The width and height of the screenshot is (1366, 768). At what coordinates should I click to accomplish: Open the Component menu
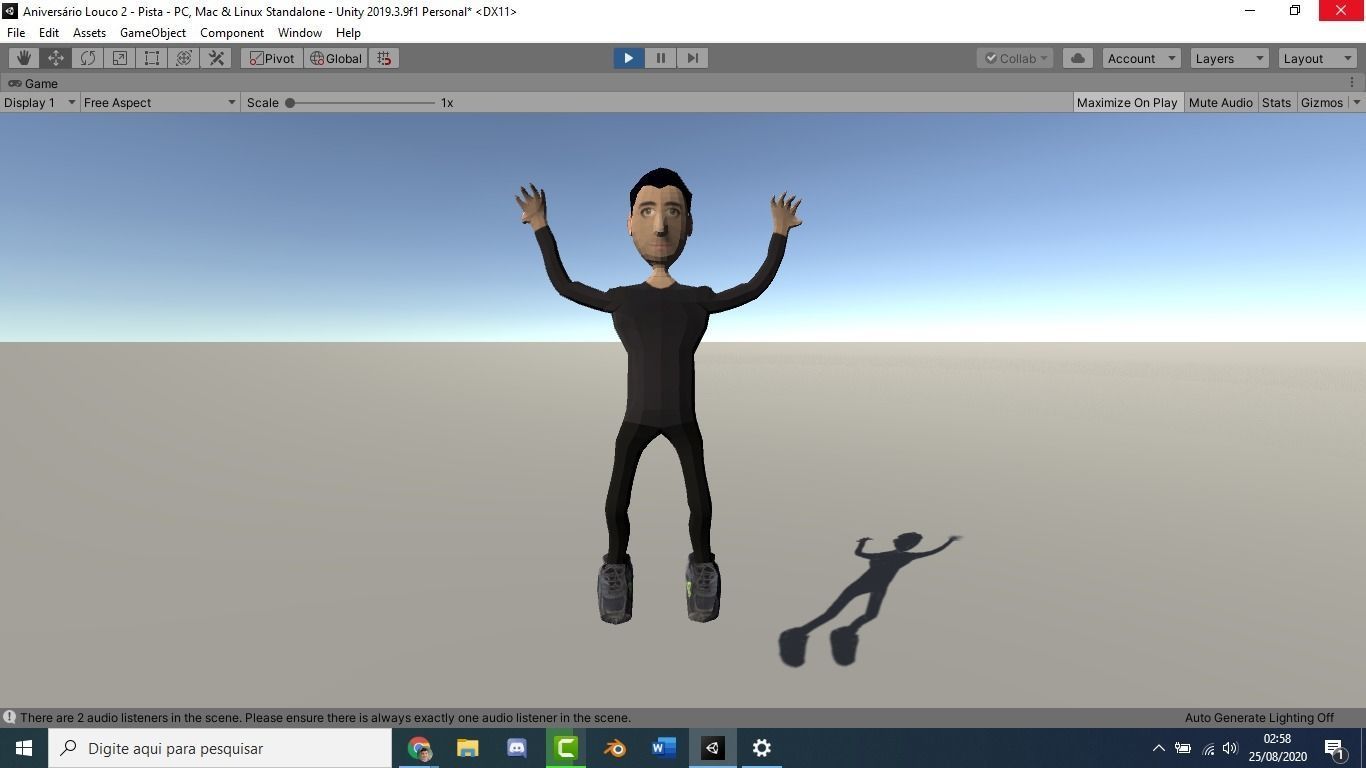232,32
